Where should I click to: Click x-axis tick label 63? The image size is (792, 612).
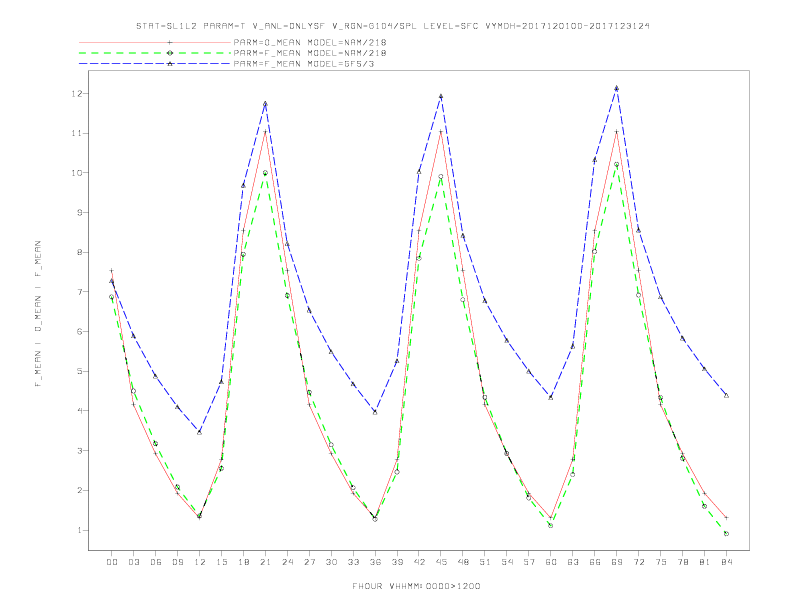[x=573, y=562]
